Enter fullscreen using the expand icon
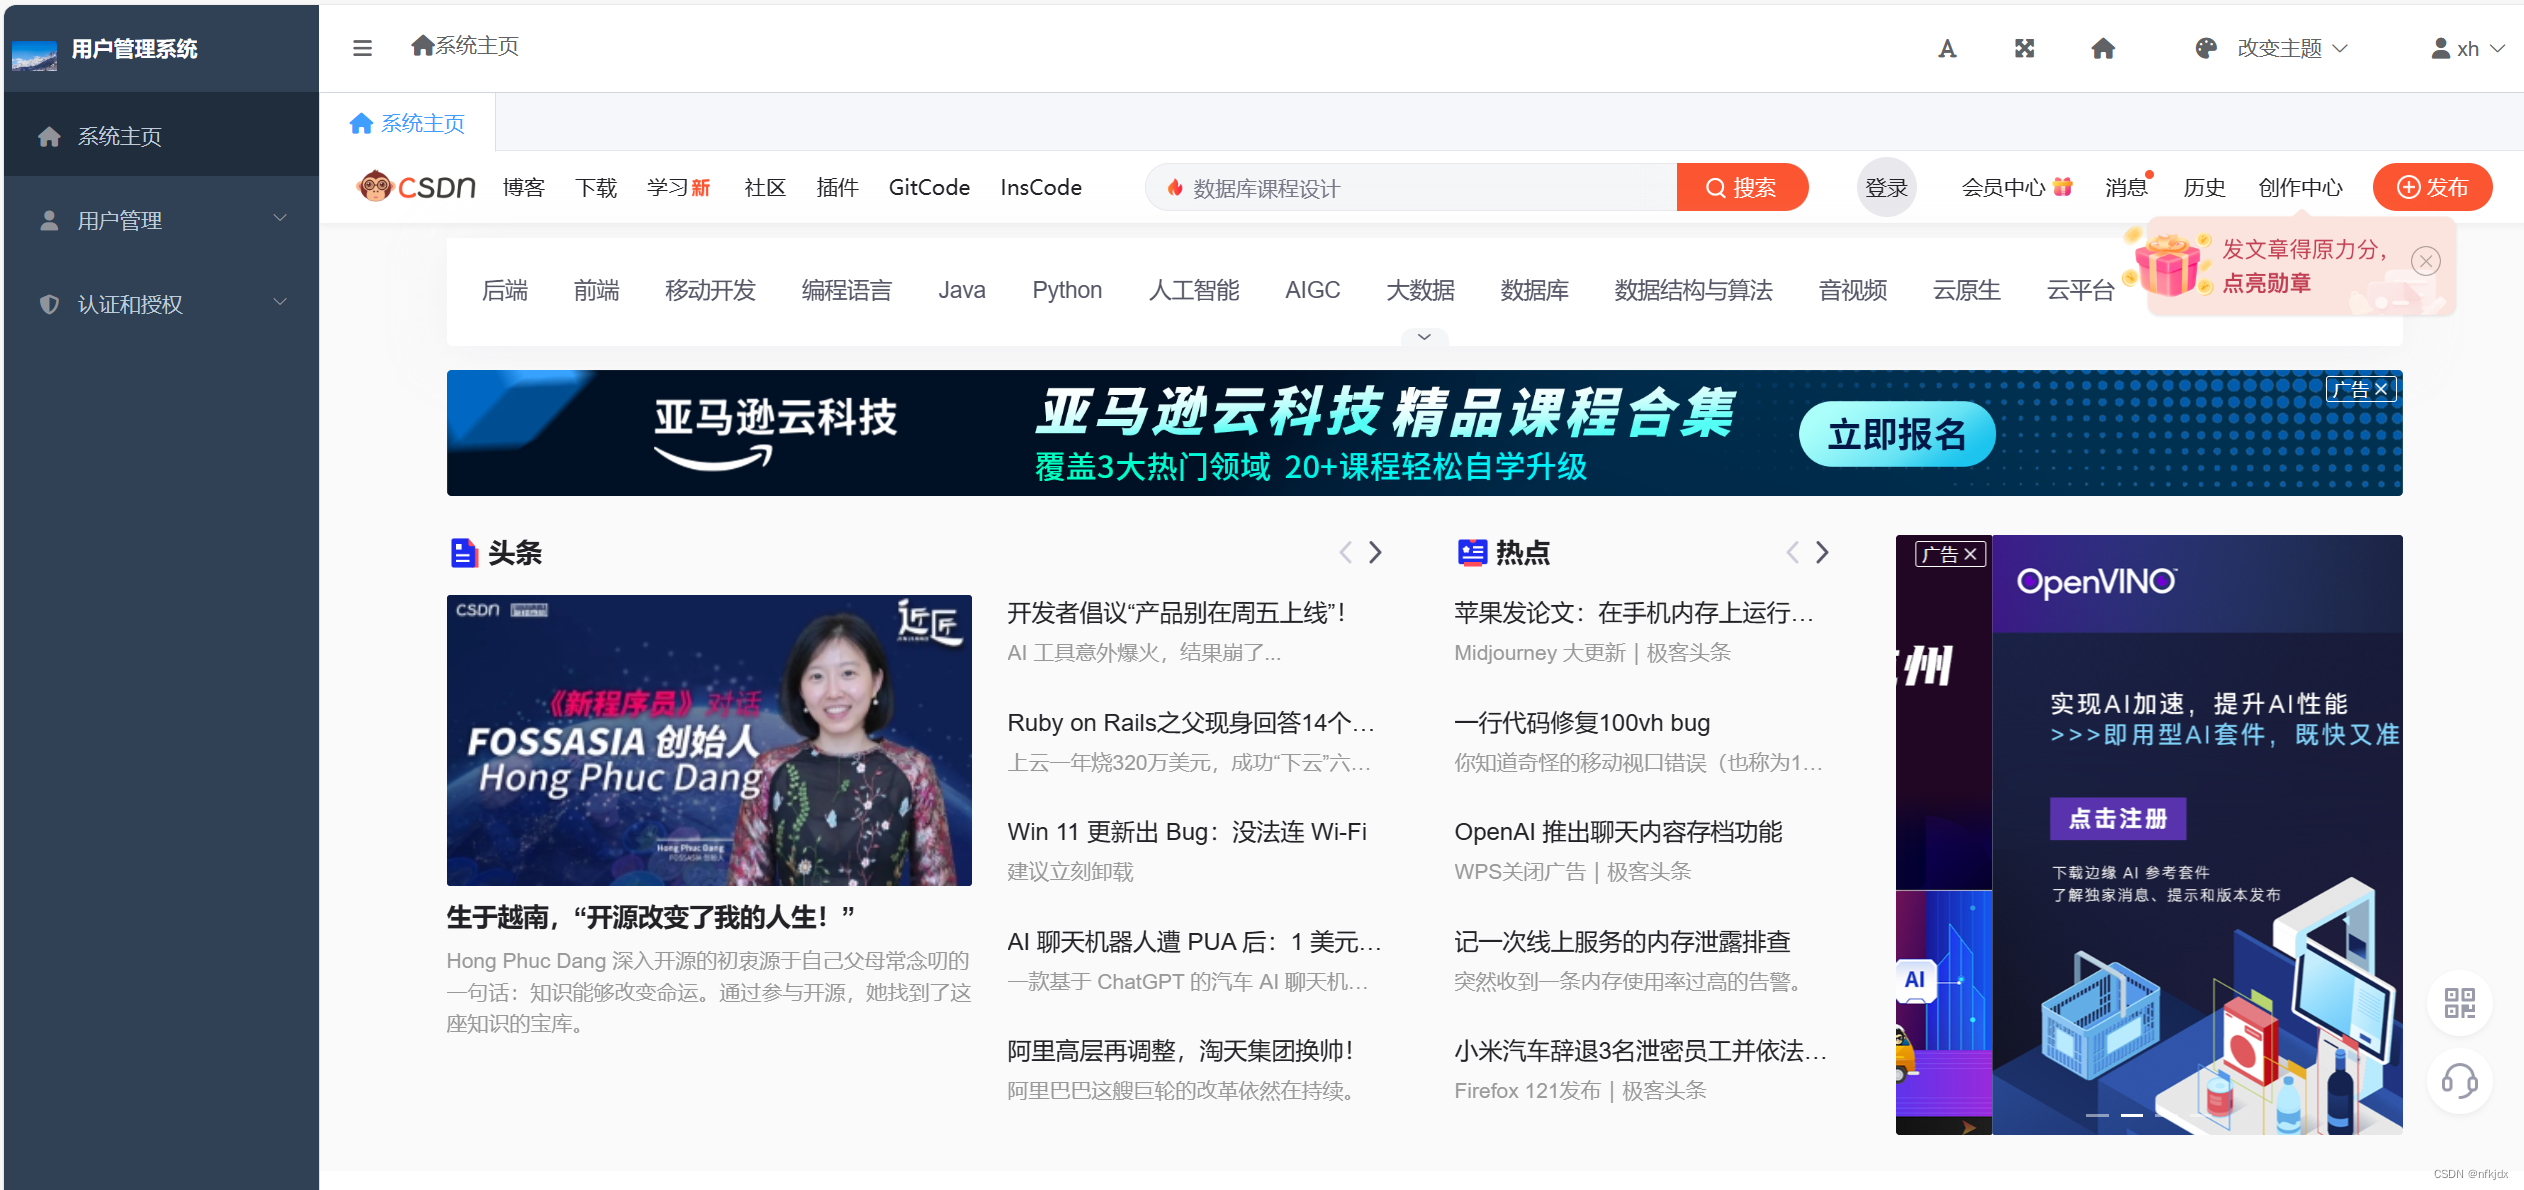The image size is (2524, 1190). coord(2024,47)
